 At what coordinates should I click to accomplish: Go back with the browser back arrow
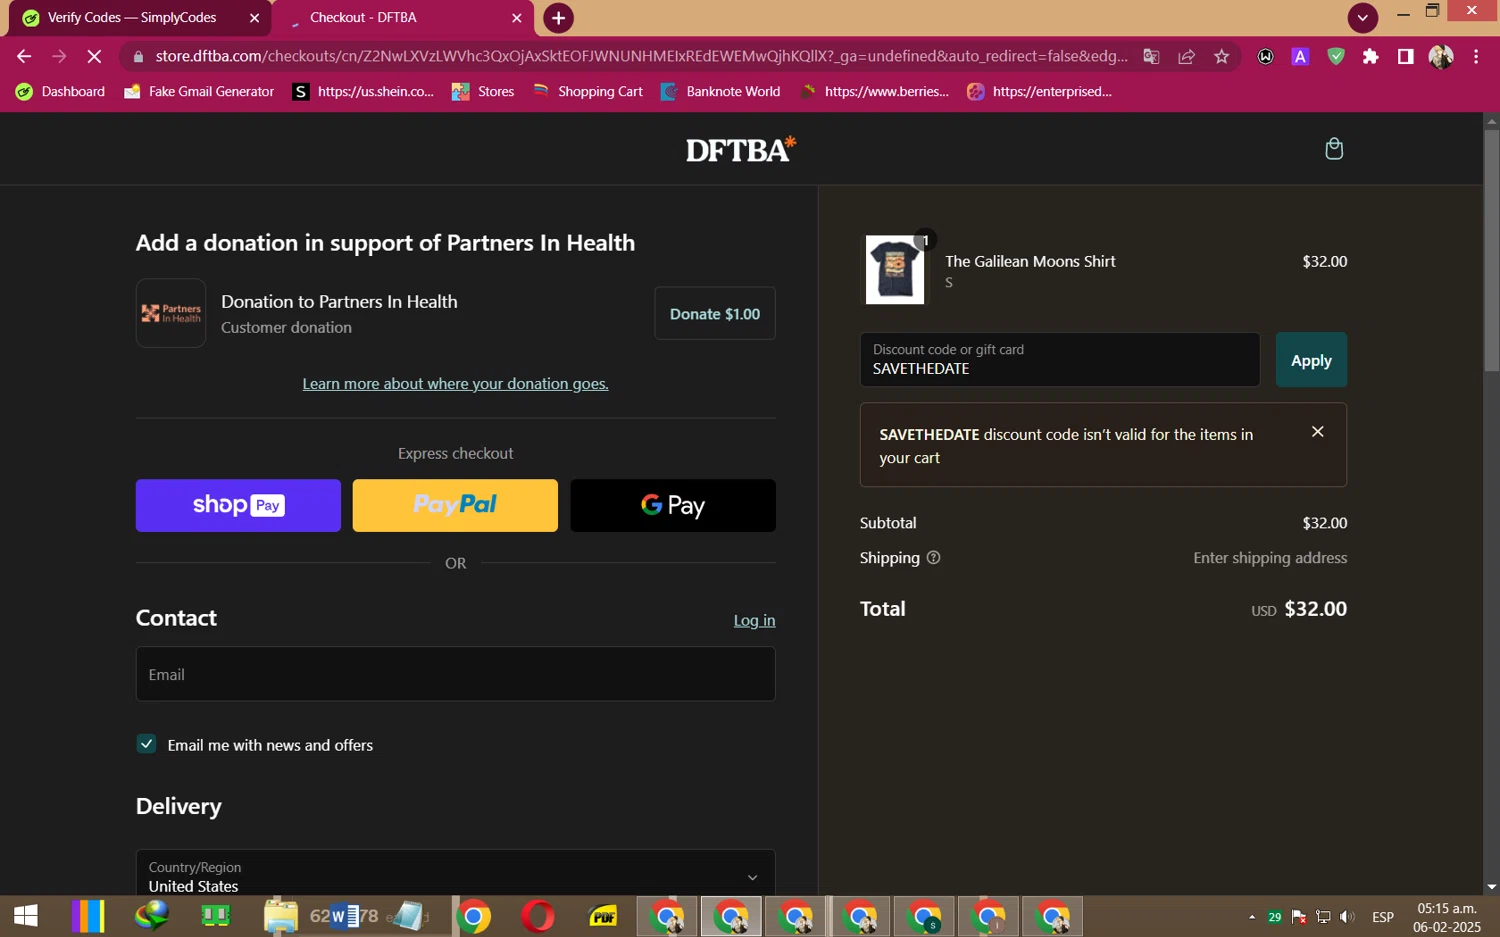tap(24, 57)
